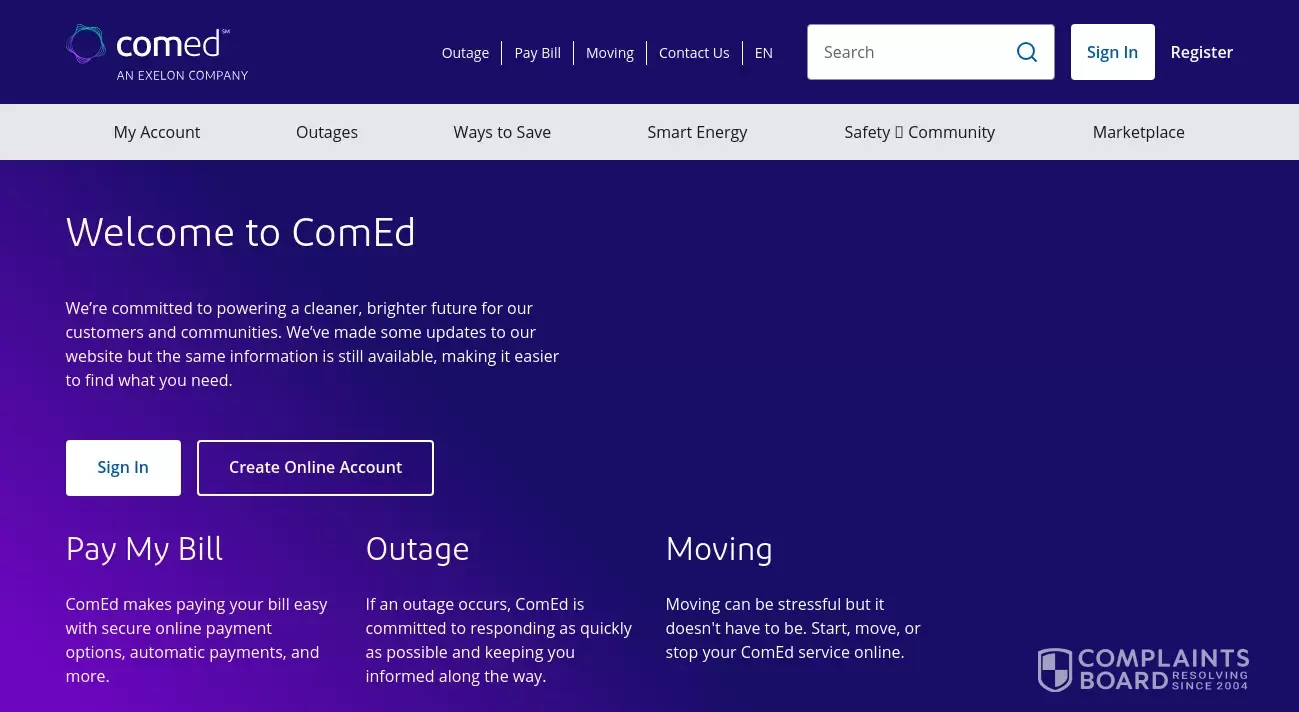Open the Outages navigation menu
The height and width of the screenshot is (712, 1299).
(326, 131)
